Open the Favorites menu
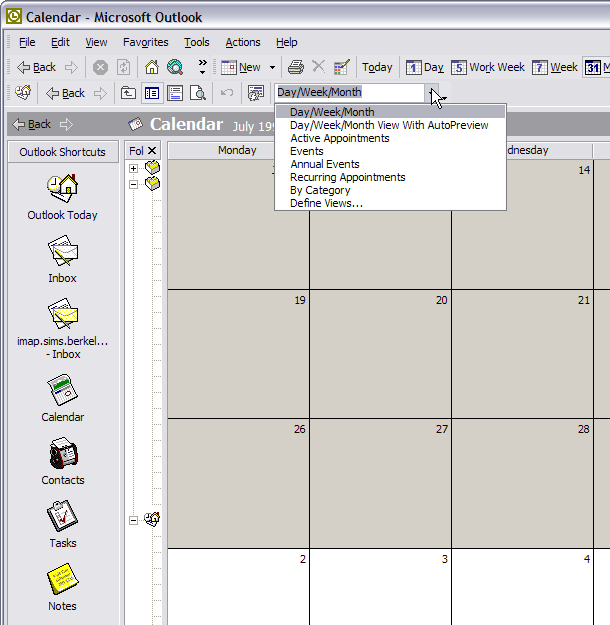This screenshot has height=625, width=610. pos(146,42)
